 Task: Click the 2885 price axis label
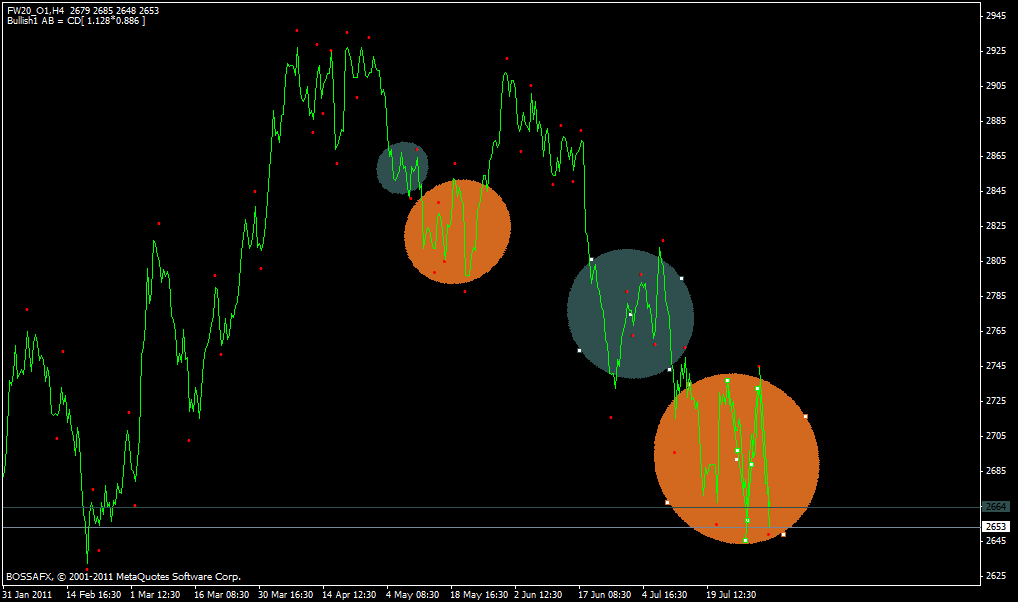[996, 121]
